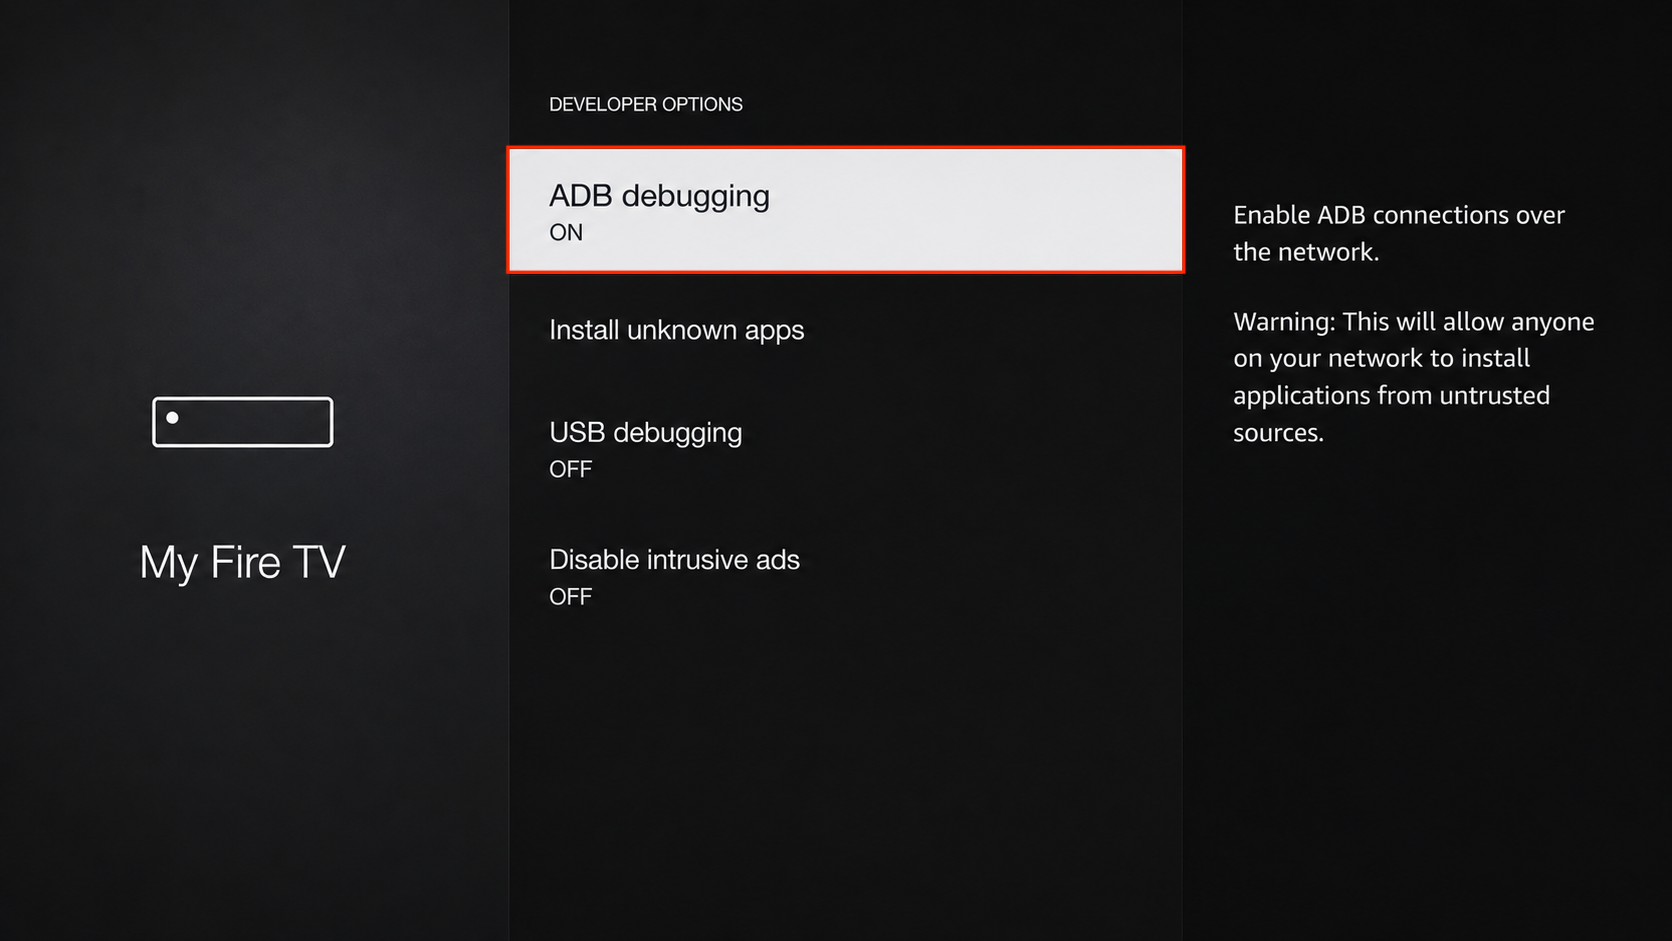Click the DEVELOPER OPTIONS heading

coord(646,104)
